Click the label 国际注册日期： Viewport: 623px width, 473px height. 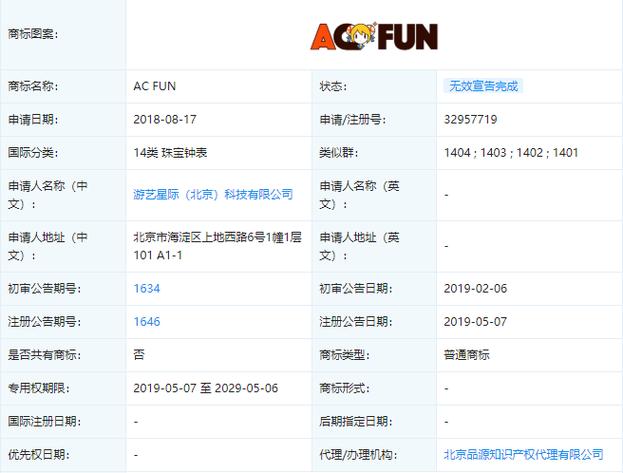coord(44,421)
